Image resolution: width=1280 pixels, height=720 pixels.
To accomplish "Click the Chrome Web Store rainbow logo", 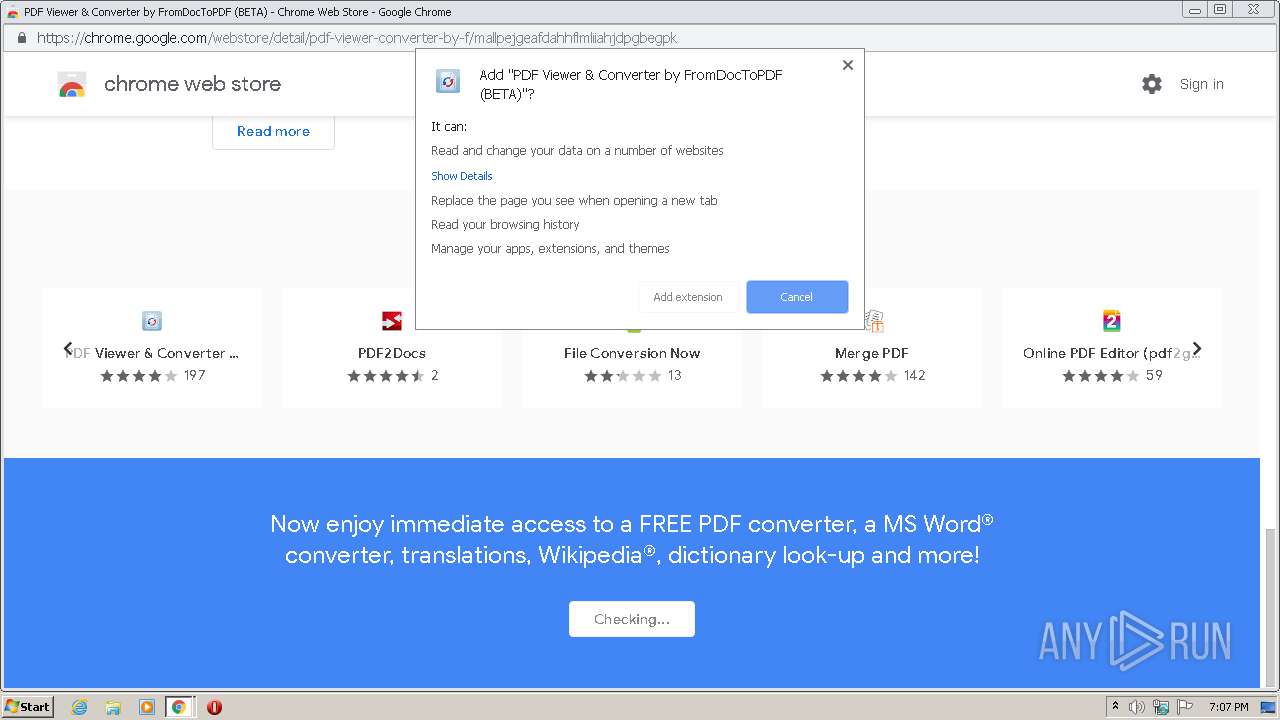I will (x=72, y=85).
